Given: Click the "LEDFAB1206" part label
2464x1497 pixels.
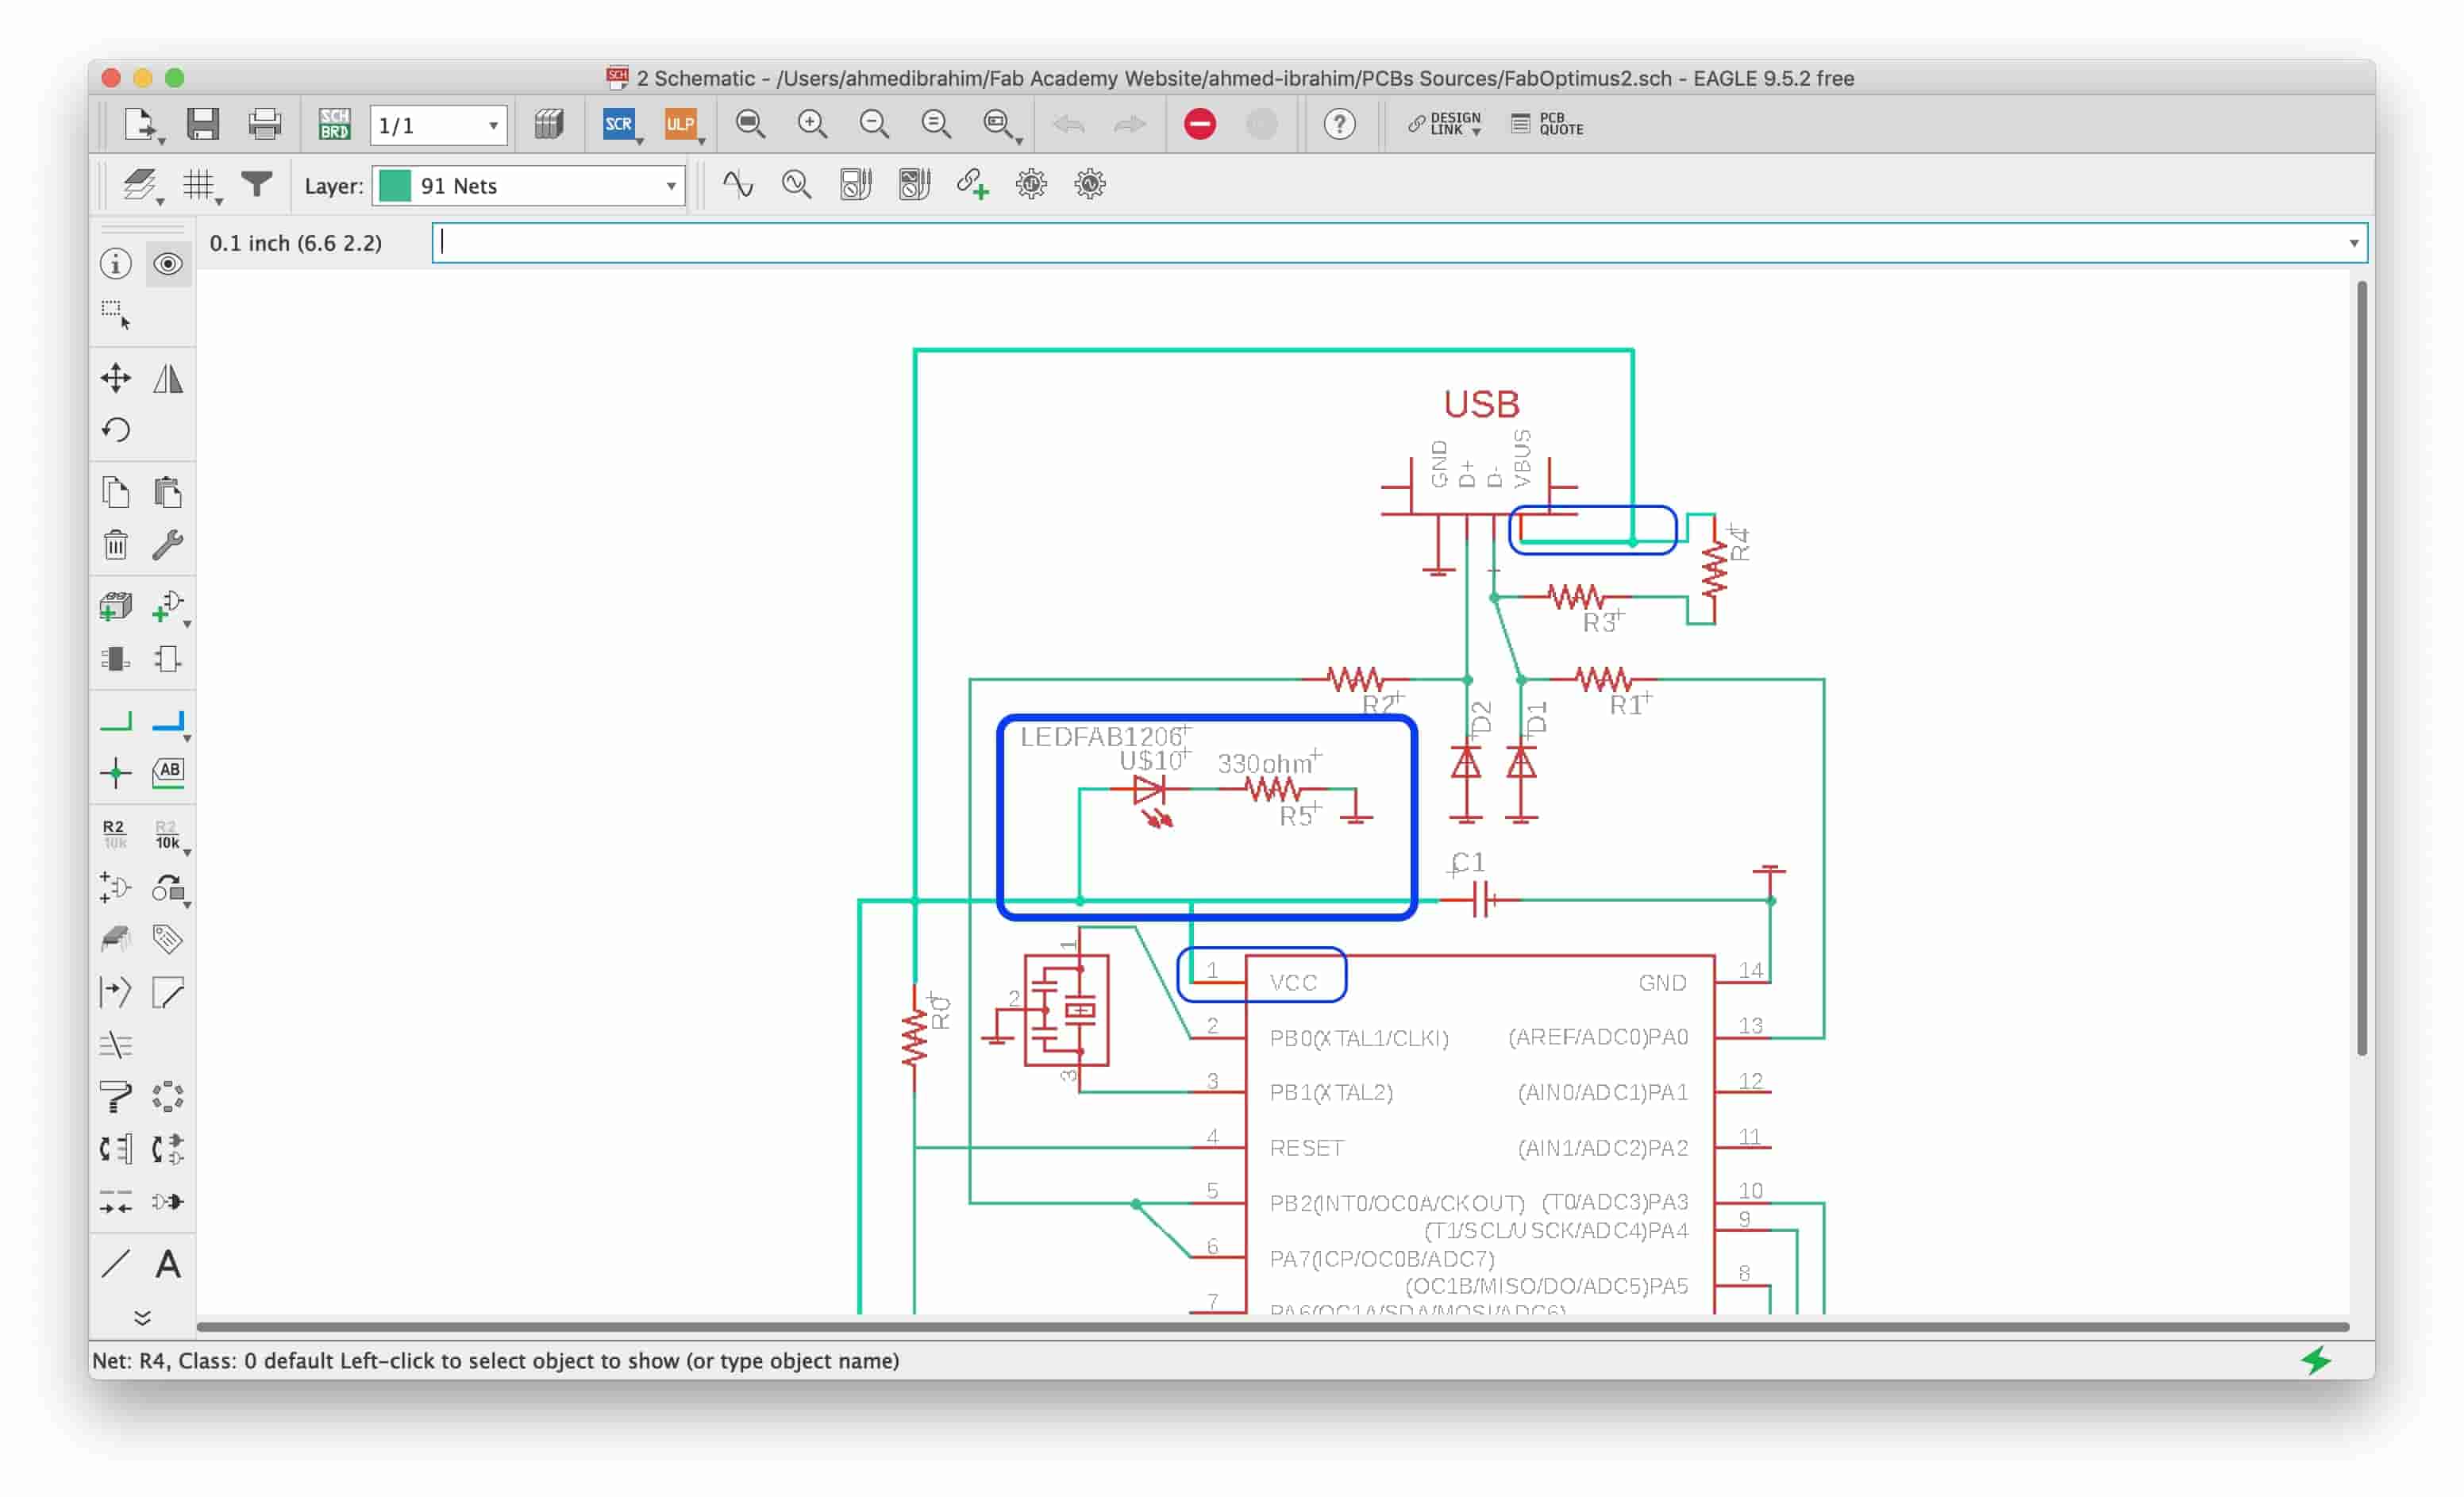Looking at the screenshot, I should pos(1101,736).
